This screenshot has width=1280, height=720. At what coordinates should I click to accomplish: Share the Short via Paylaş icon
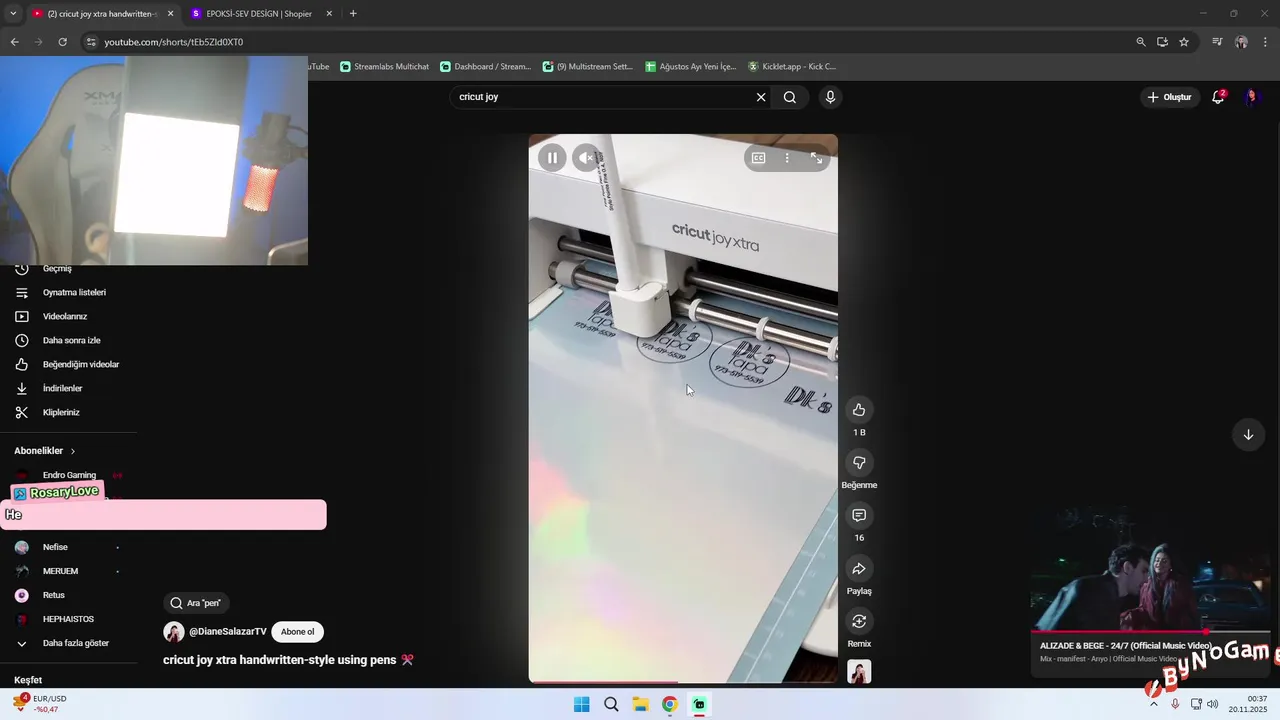859,569
